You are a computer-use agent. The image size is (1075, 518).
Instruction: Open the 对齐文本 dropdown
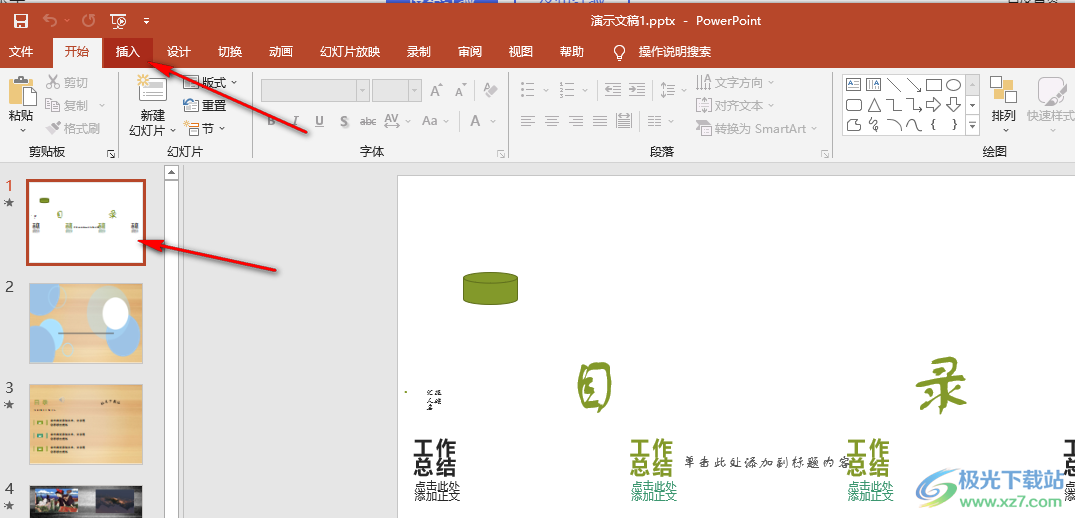[x=734, y=106]
